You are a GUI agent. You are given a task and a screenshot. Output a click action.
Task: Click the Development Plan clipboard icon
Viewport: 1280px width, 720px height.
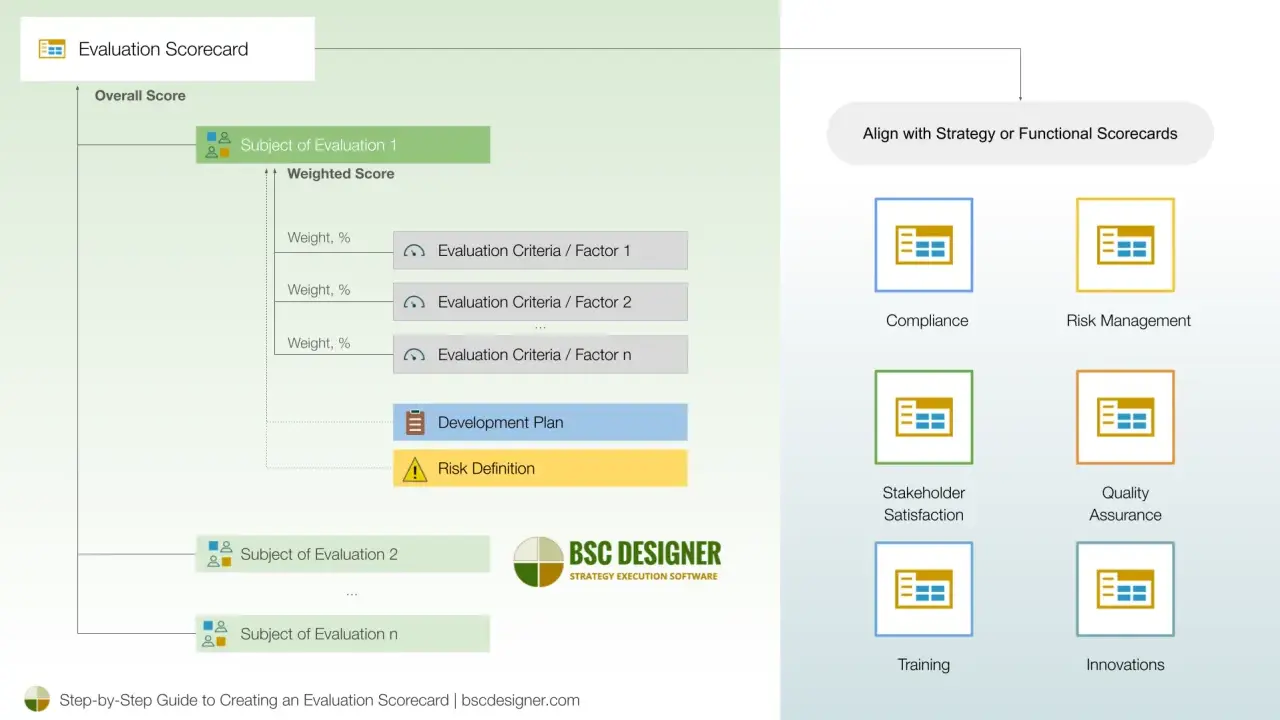click(415, 422)
